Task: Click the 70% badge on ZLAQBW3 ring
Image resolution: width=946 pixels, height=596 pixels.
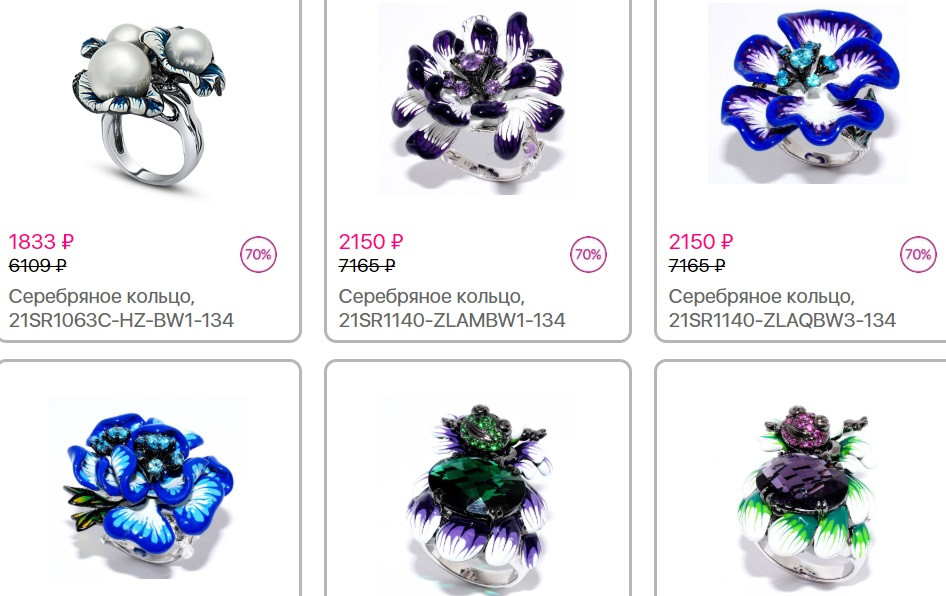Action: tap(918, 255)
